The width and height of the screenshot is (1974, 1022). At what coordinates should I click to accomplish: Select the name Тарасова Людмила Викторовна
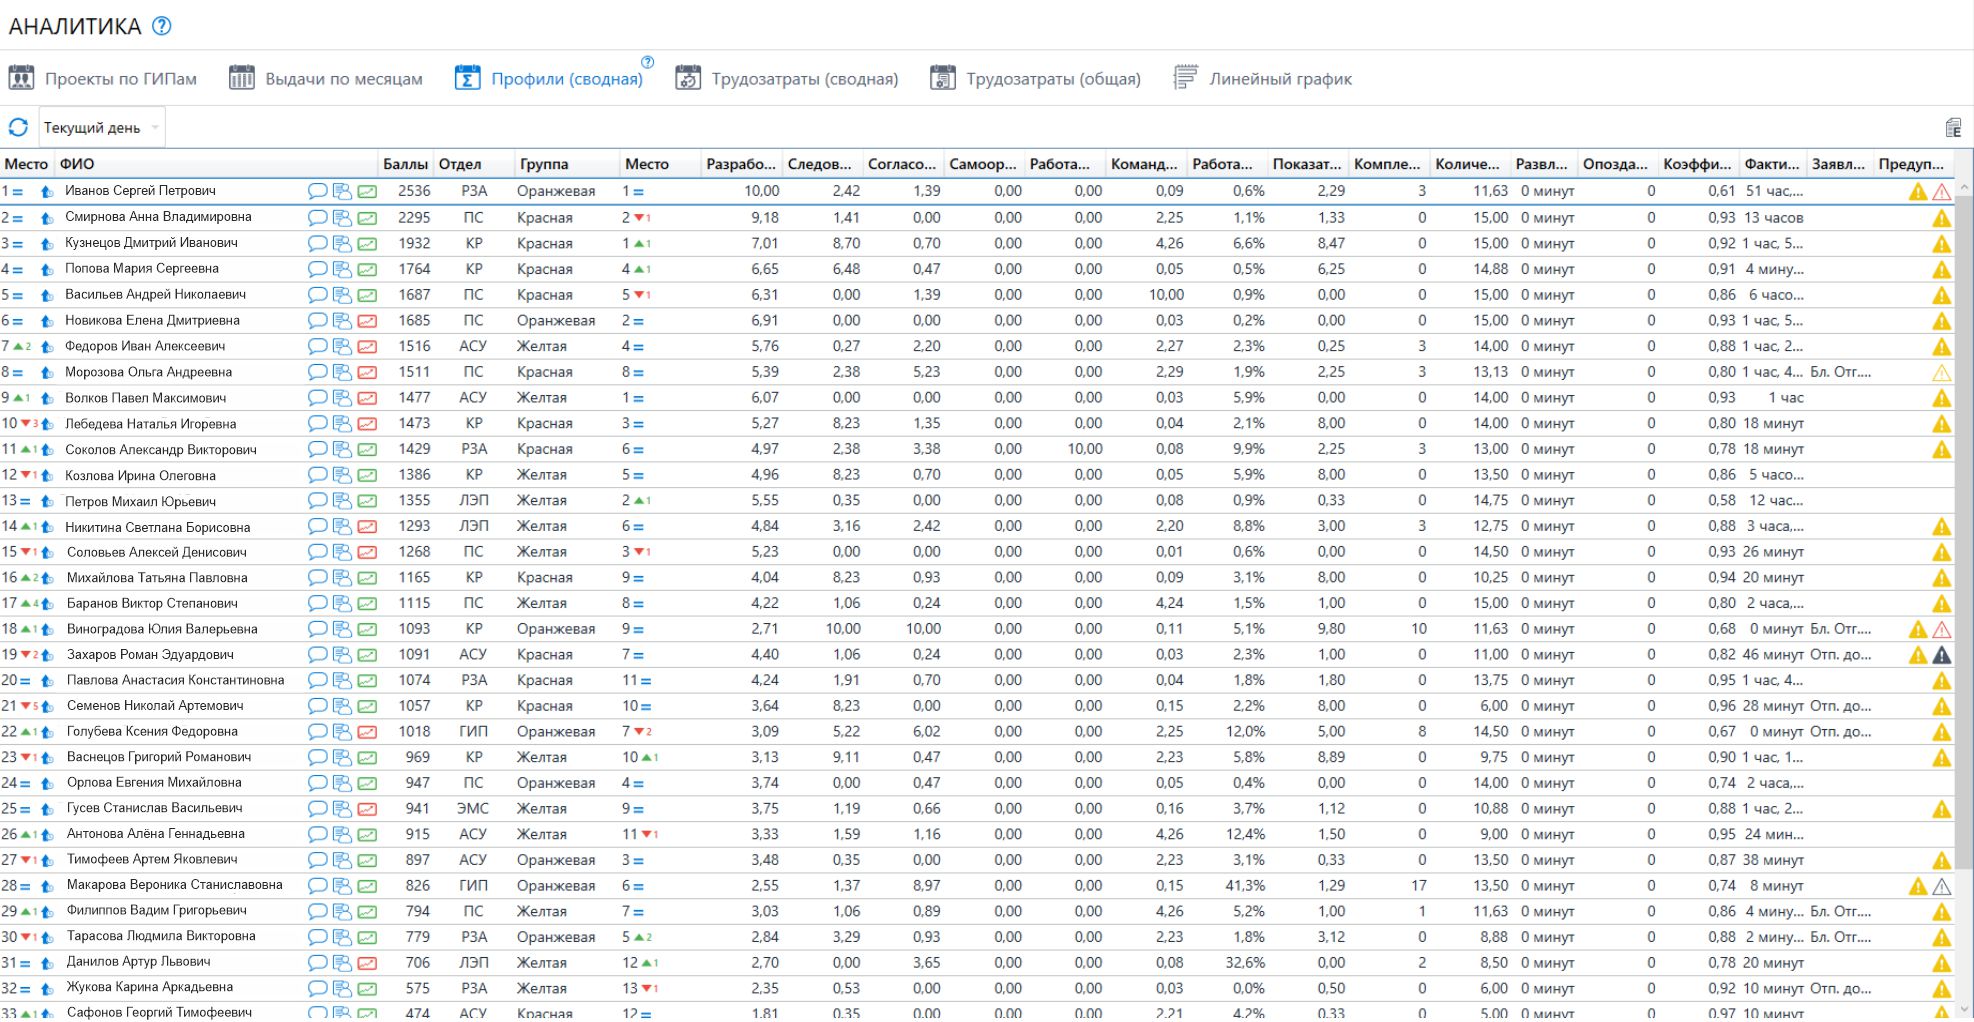(x=161, y=937)
